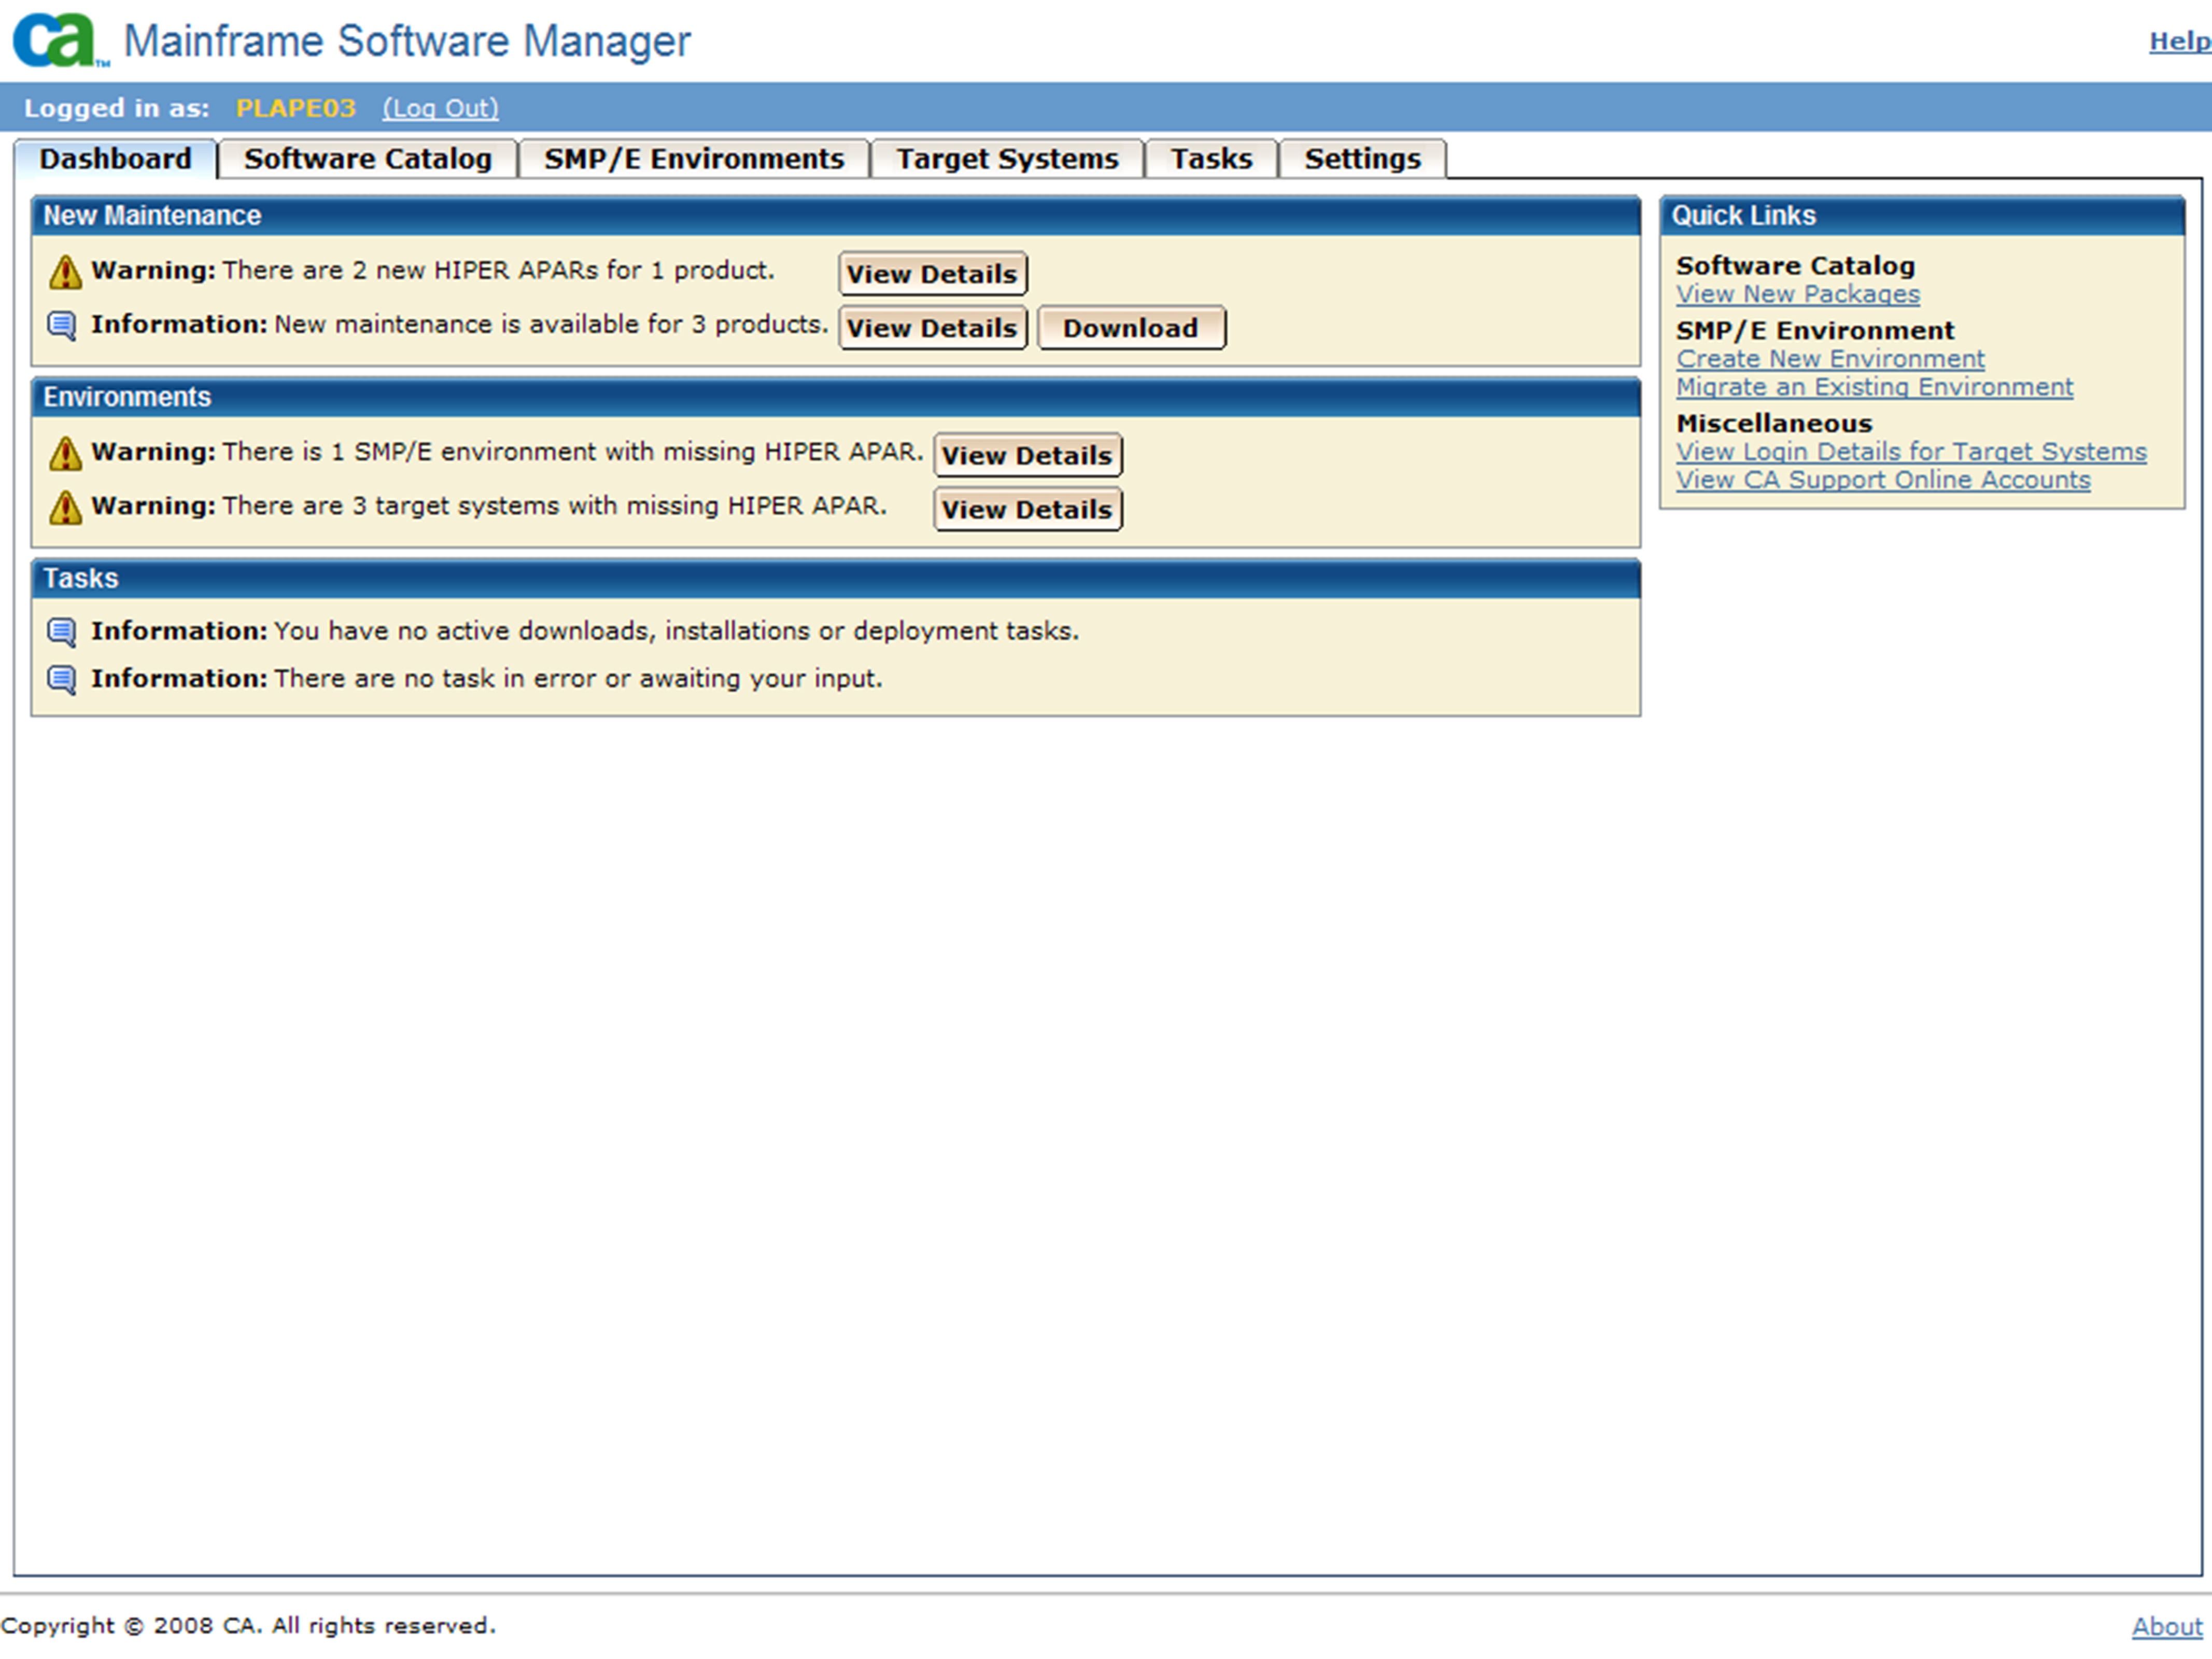Open View CA Support Online Accounts
The width and height of the screenshot is (2212, 1659).
[1882, 480]
